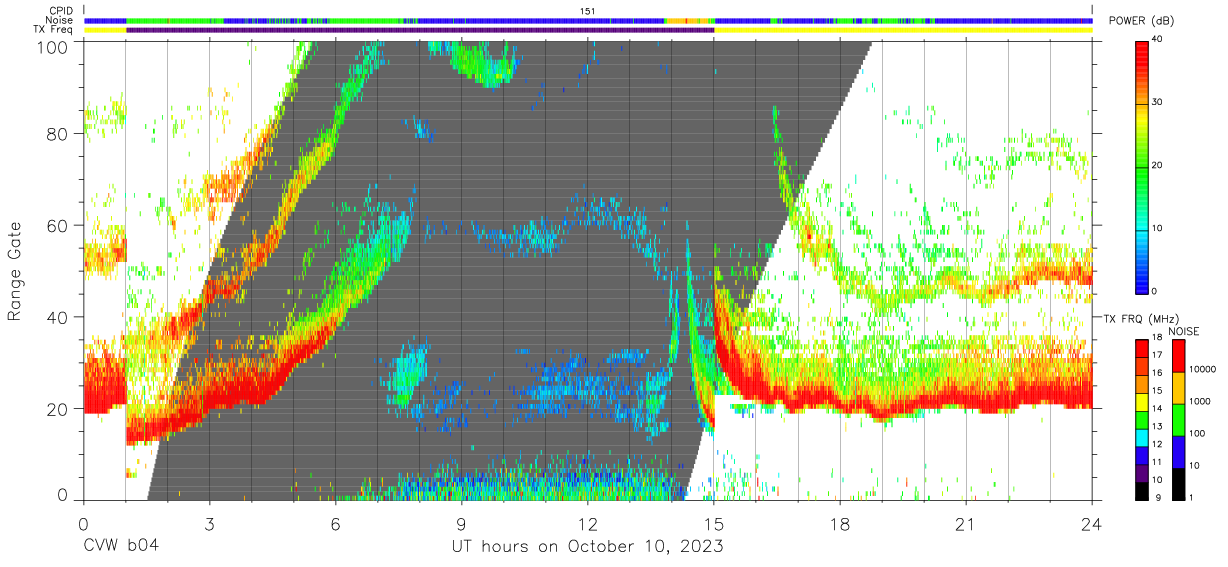Click the Range Gate axis label "100"
The width and height of the screenshot is (1228, 567).
54,46
